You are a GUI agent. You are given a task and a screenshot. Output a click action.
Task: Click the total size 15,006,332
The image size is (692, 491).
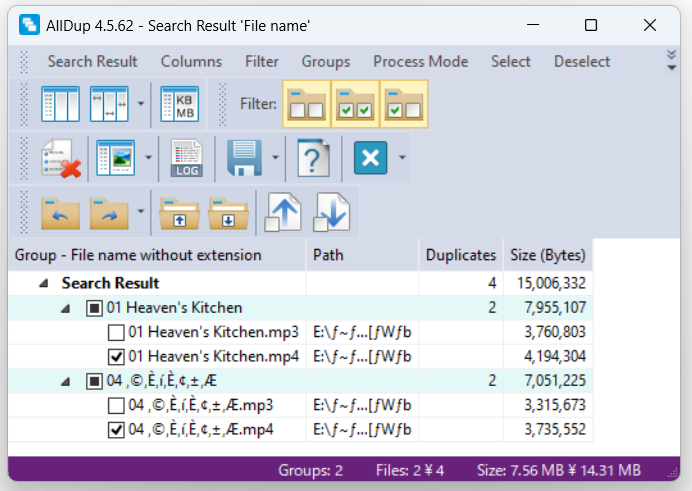click(552, 283)
